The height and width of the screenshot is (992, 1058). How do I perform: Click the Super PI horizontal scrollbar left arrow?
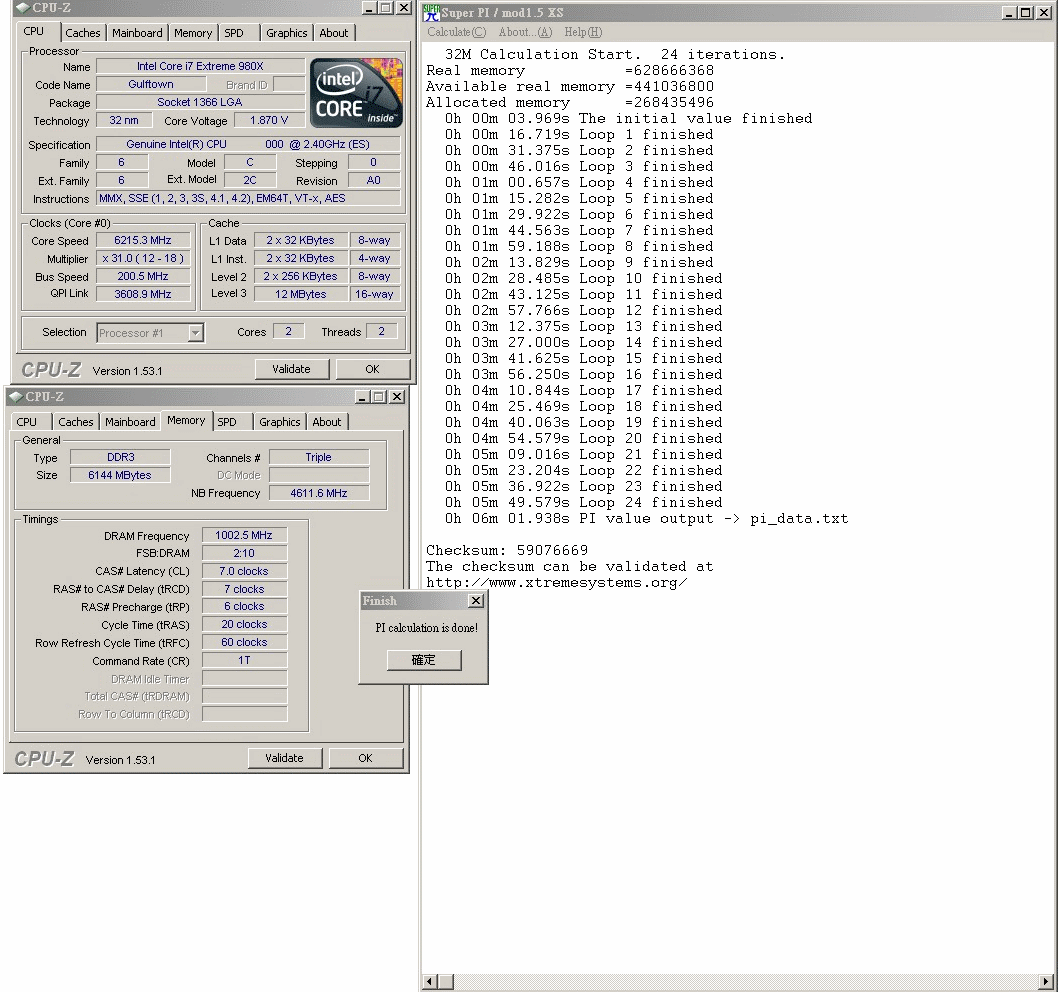pos(430,981)
